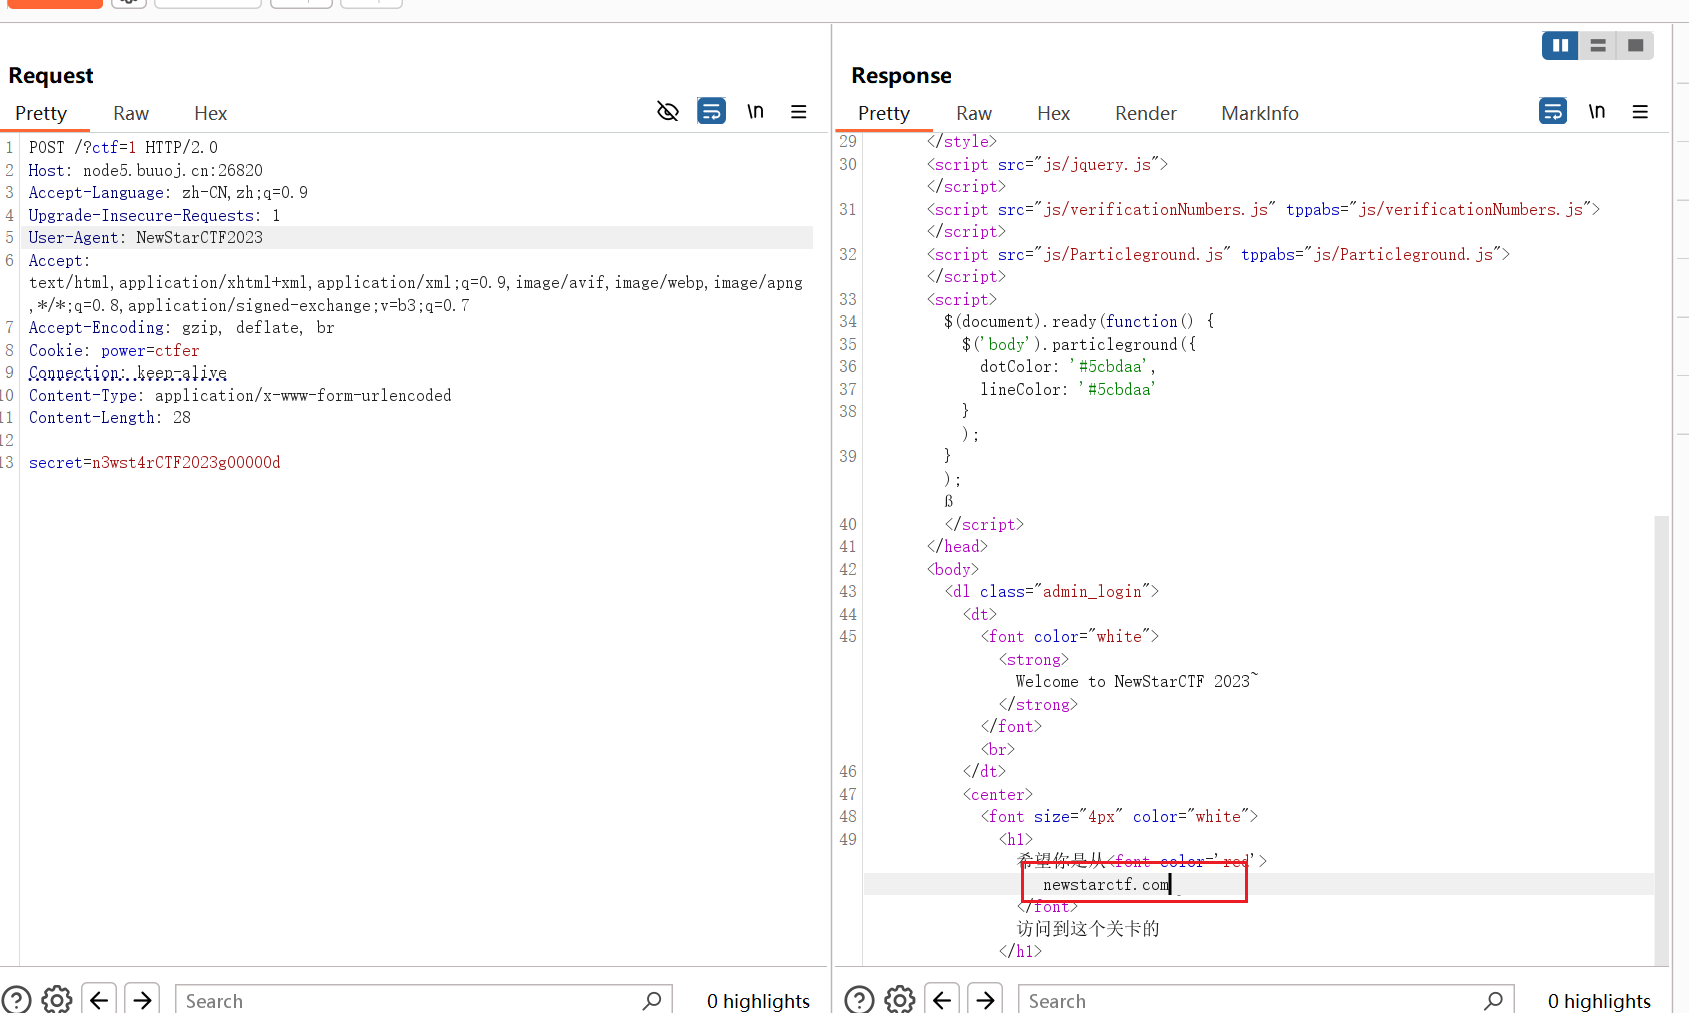Image resolution: width=1689 pixels, height=1013 pixels.
Task: Click the Upgrade-Insecure-Requests header line
Action: pos(154,215)
